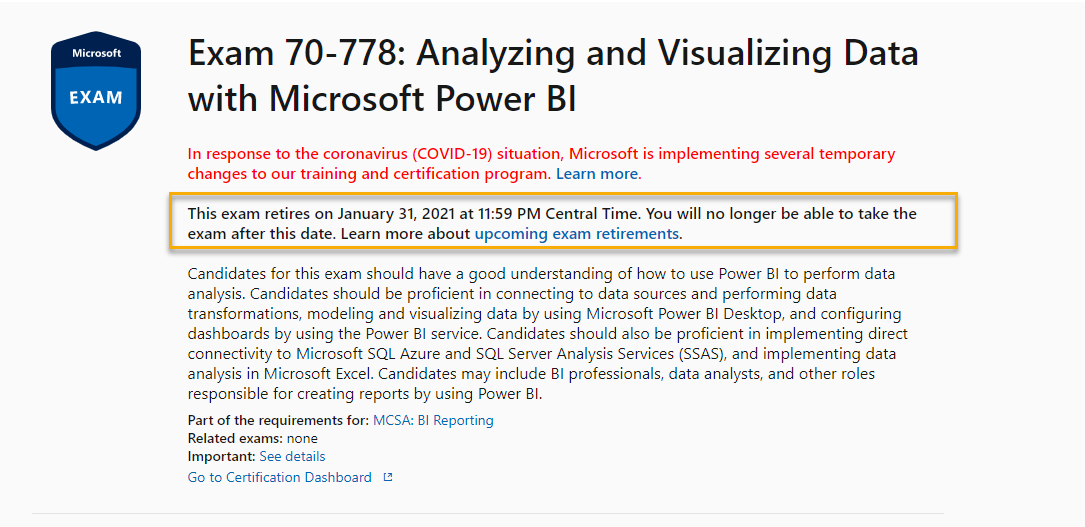Screen dimensions: 1085x527
Task: Click the 'Related exams: none' text
Action: 253,438
